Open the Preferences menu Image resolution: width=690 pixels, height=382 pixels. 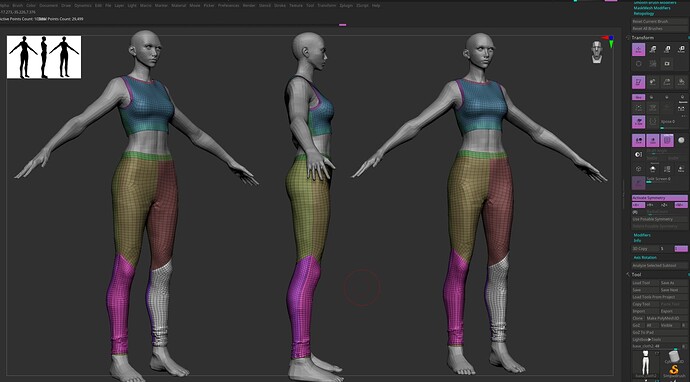pos(229,5)
